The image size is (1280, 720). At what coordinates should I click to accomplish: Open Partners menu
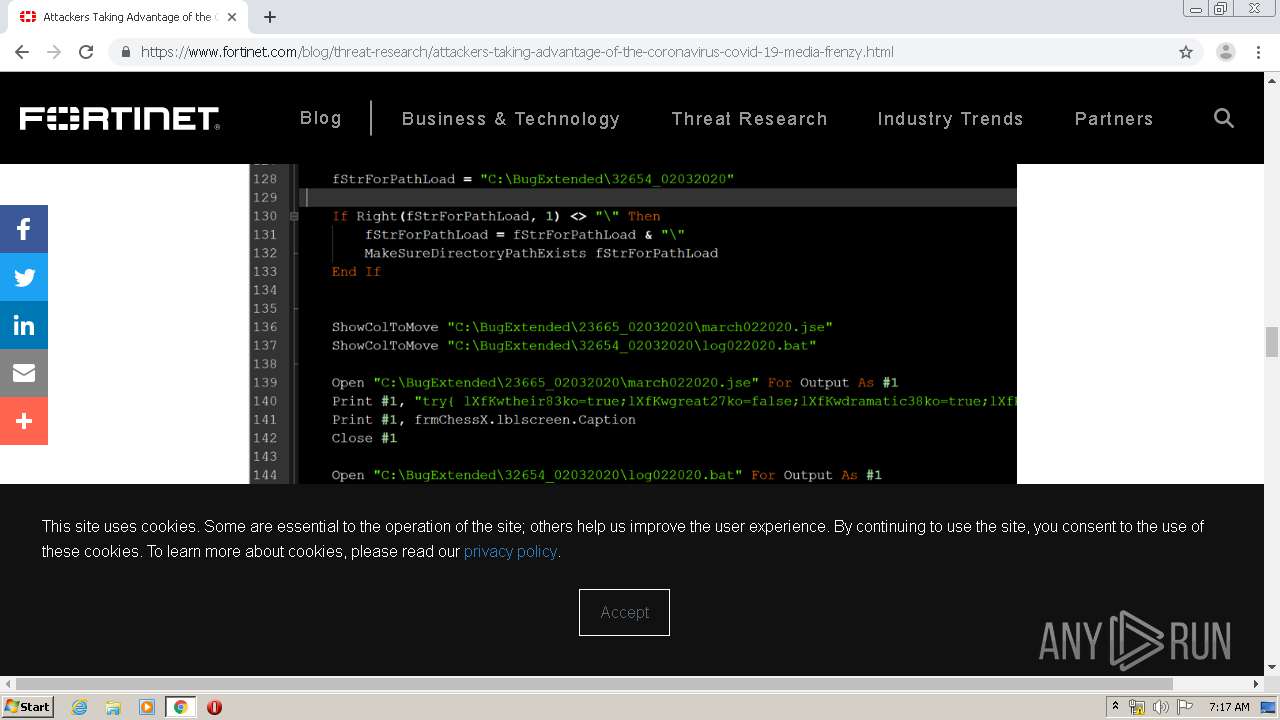coord(1114,119)
